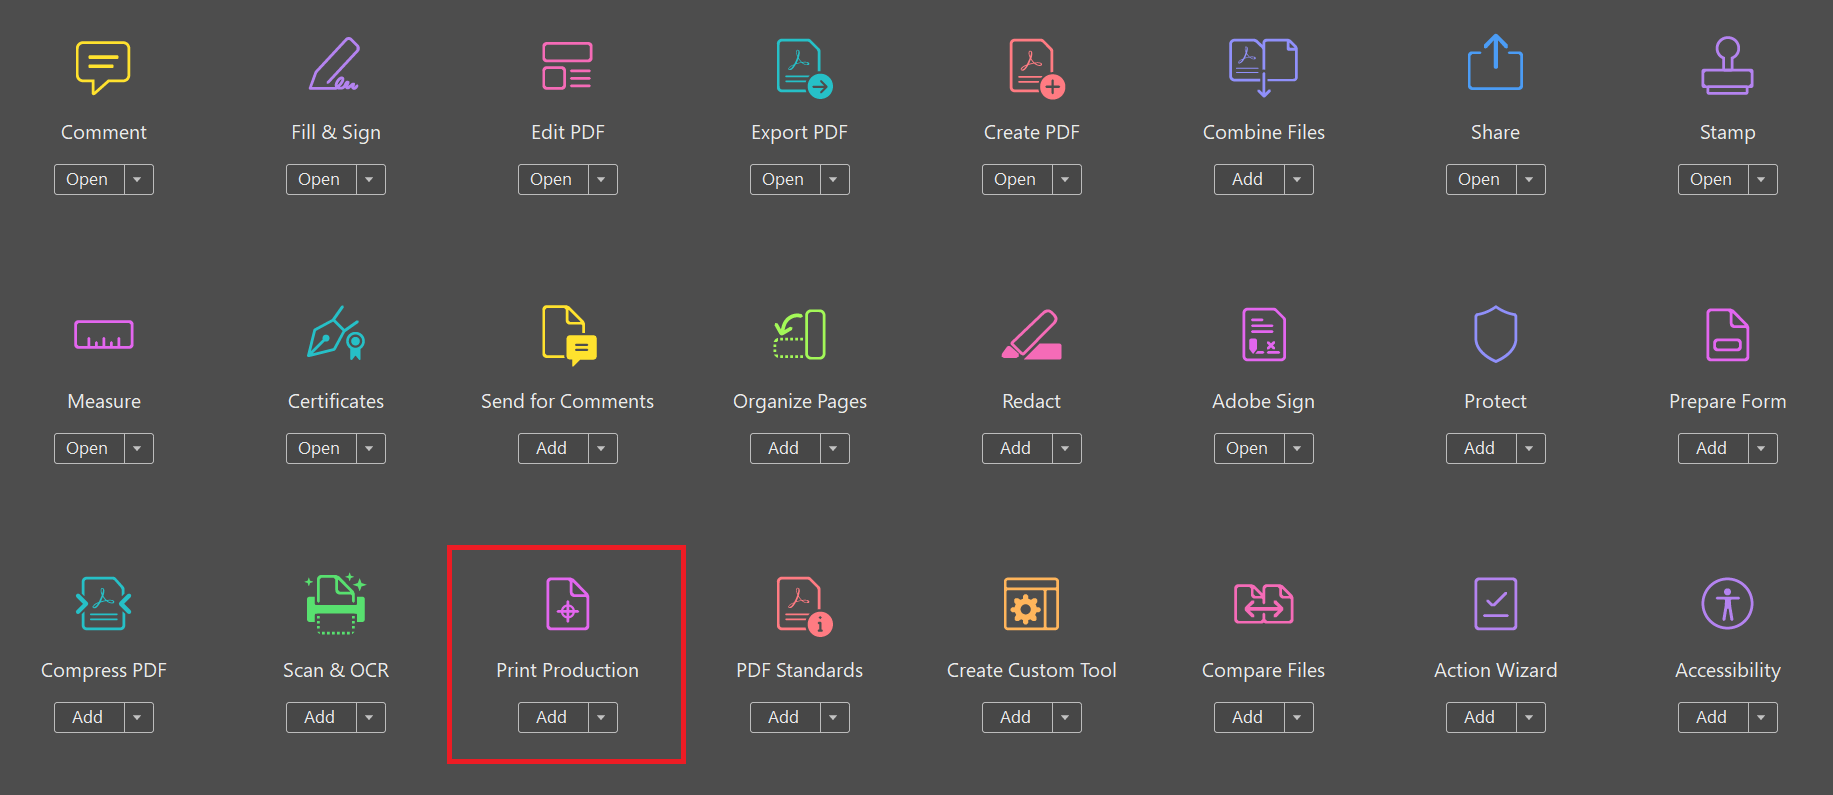The image size is (1833, 795).
Task: Click the Measure ruler icon
Action: tap(104, 335)
